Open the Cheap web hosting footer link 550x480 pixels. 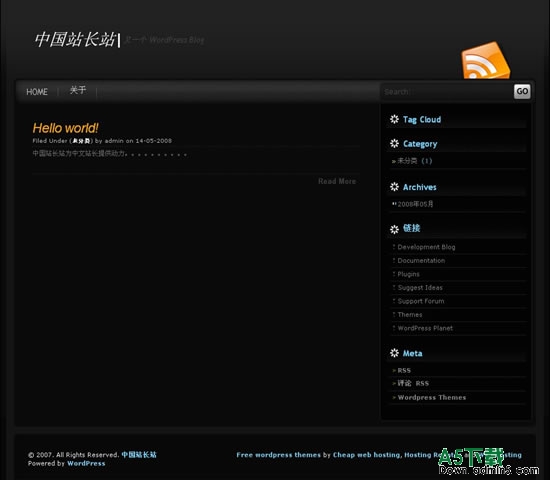[x=366, y=455]
